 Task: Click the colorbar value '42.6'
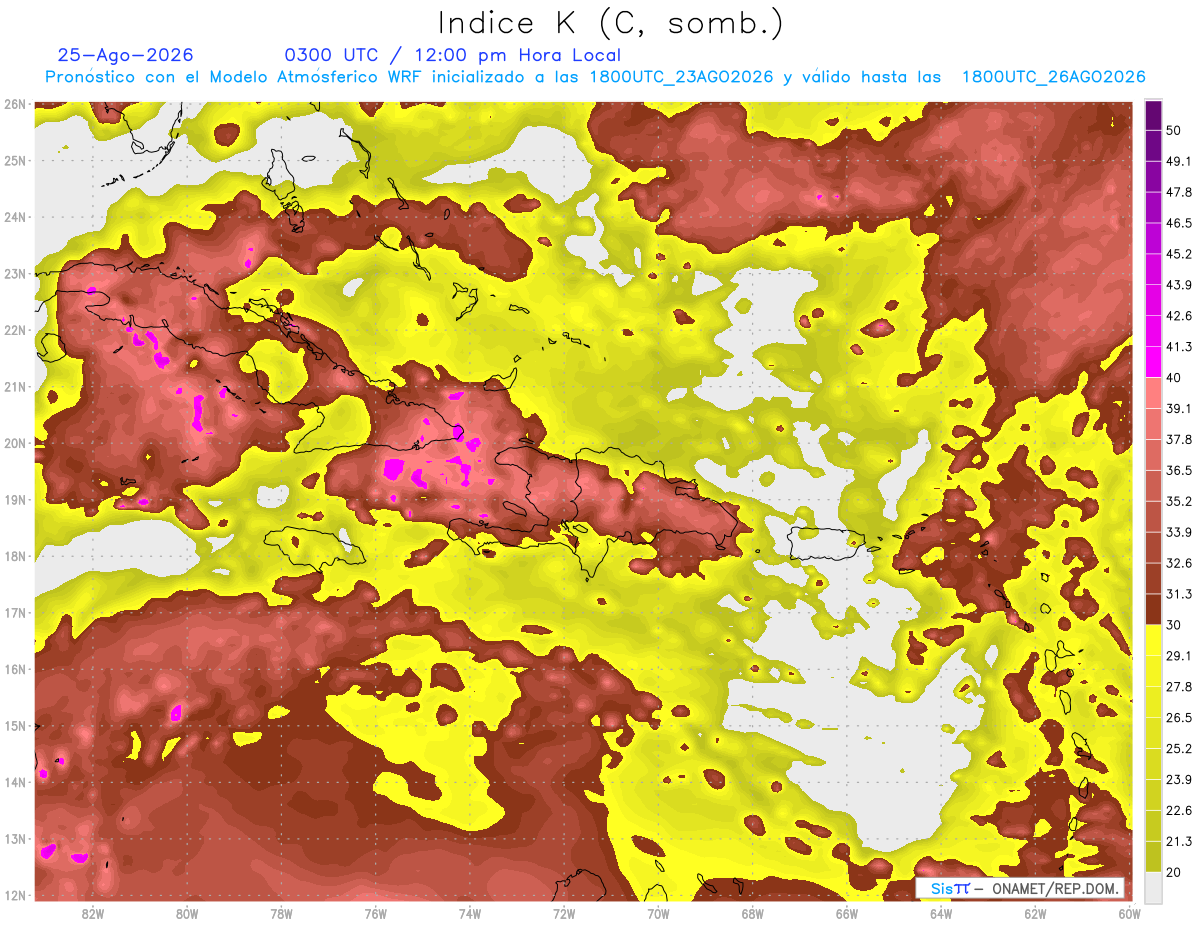point(1179,316)
